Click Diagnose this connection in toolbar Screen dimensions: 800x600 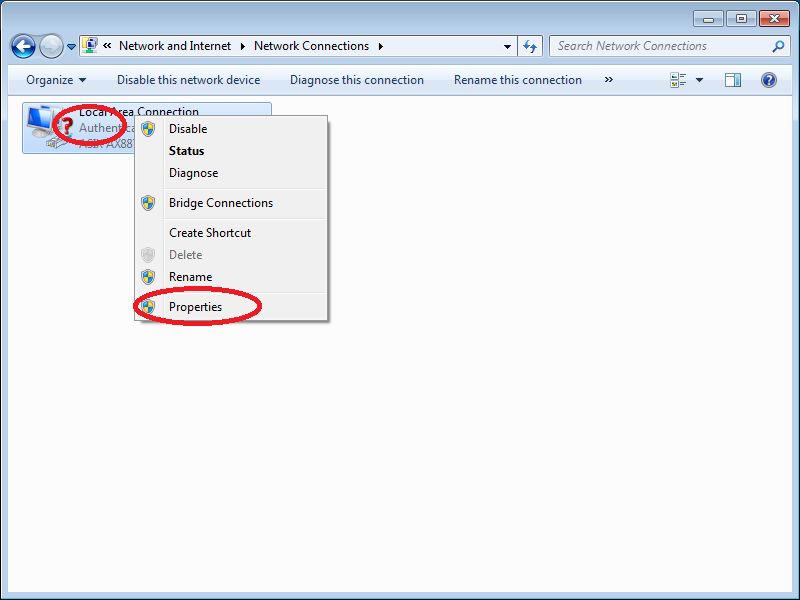[357, 80]
